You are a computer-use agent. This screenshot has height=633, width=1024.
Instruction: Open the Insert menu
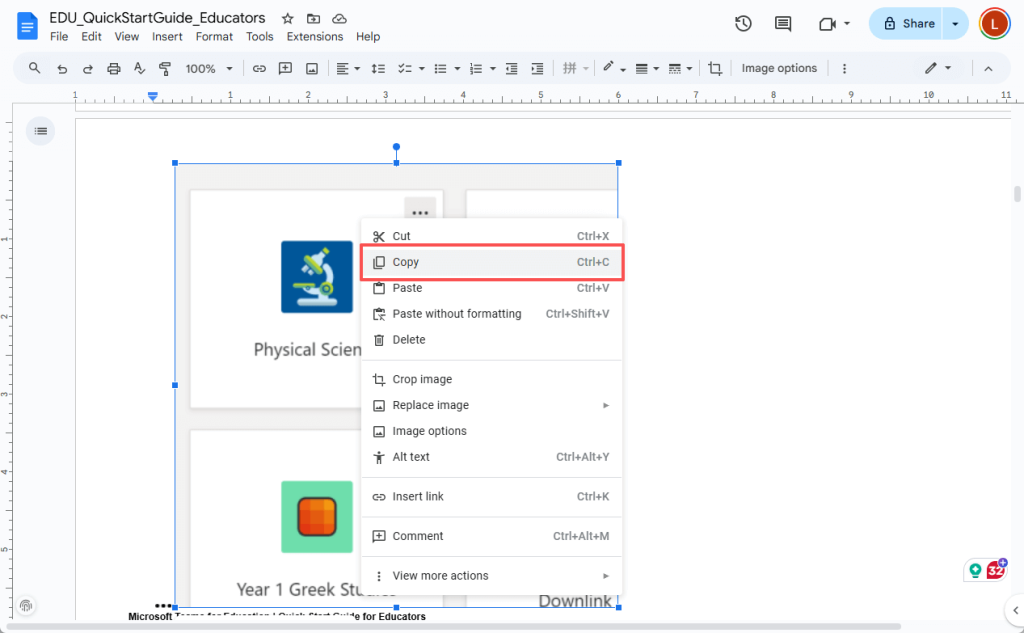coord(166,36)
